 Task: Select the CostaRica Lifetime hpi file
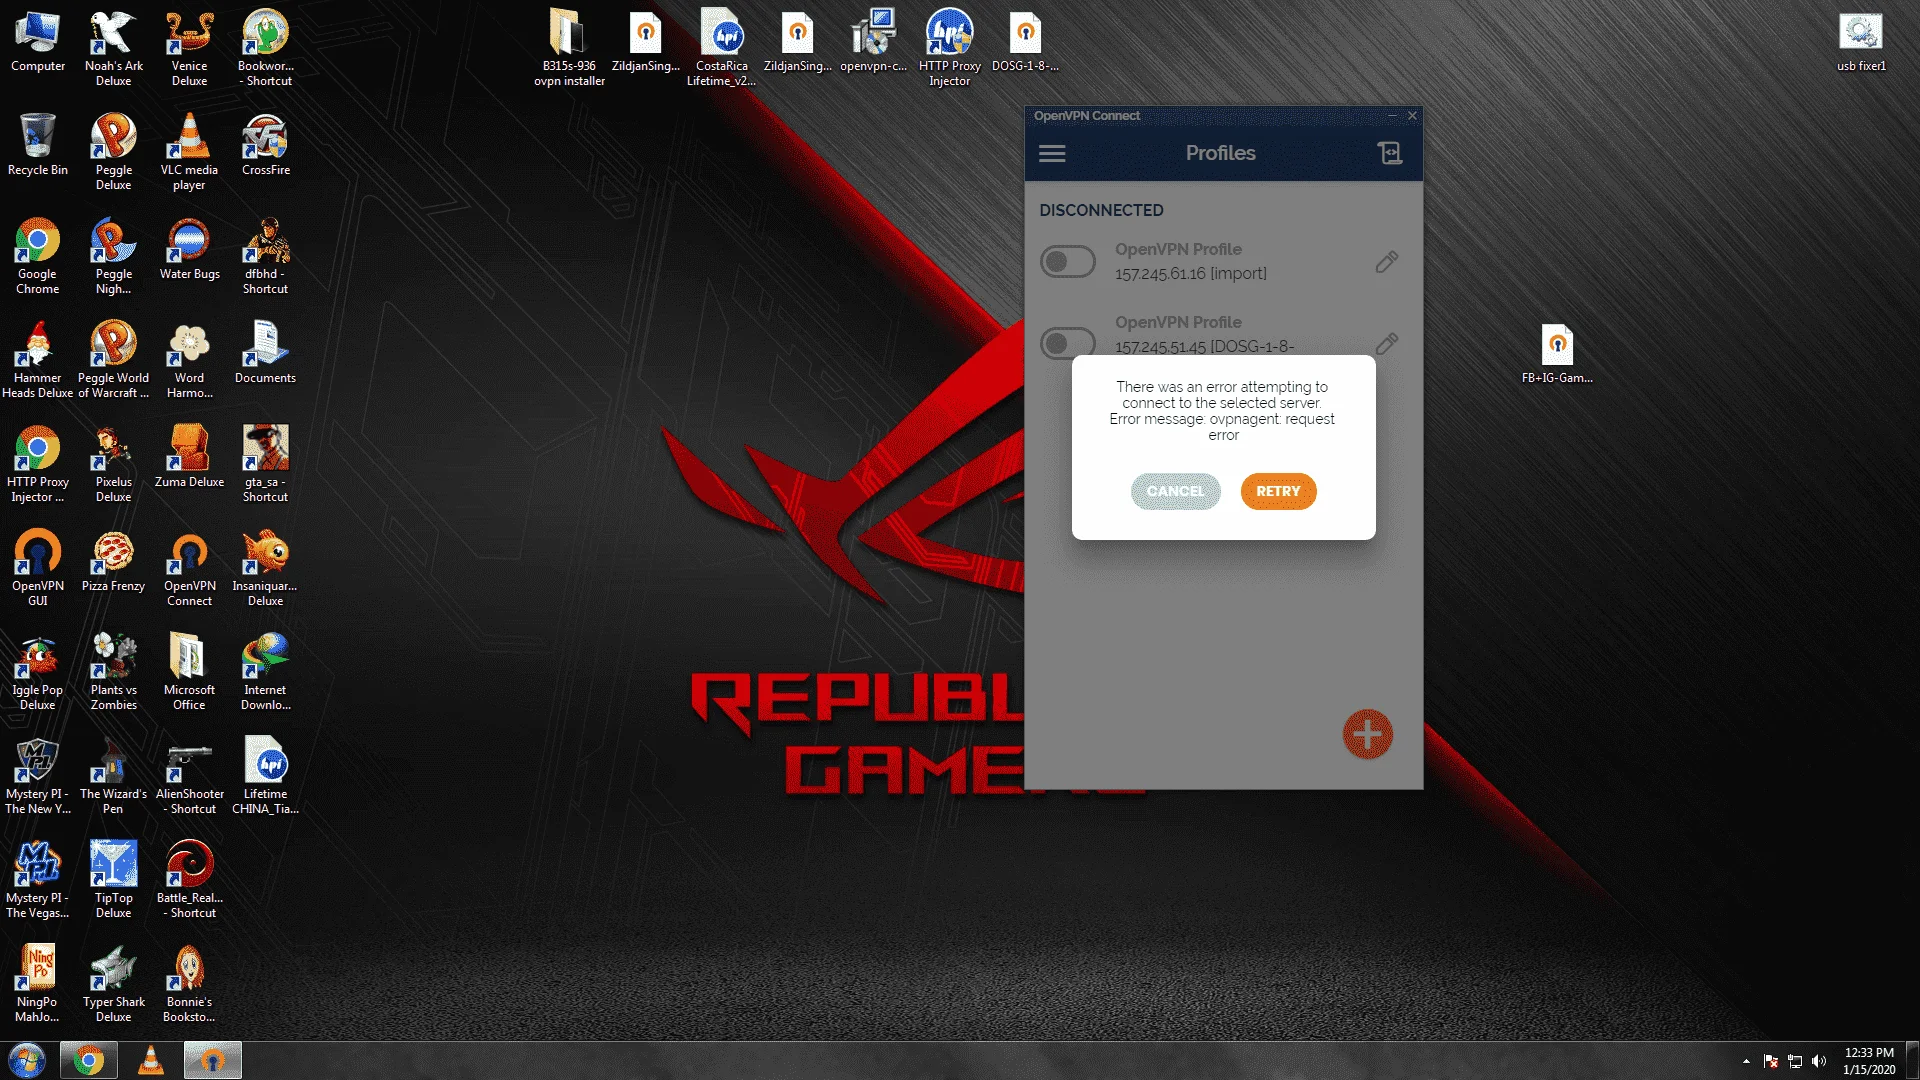coord(721,48)
